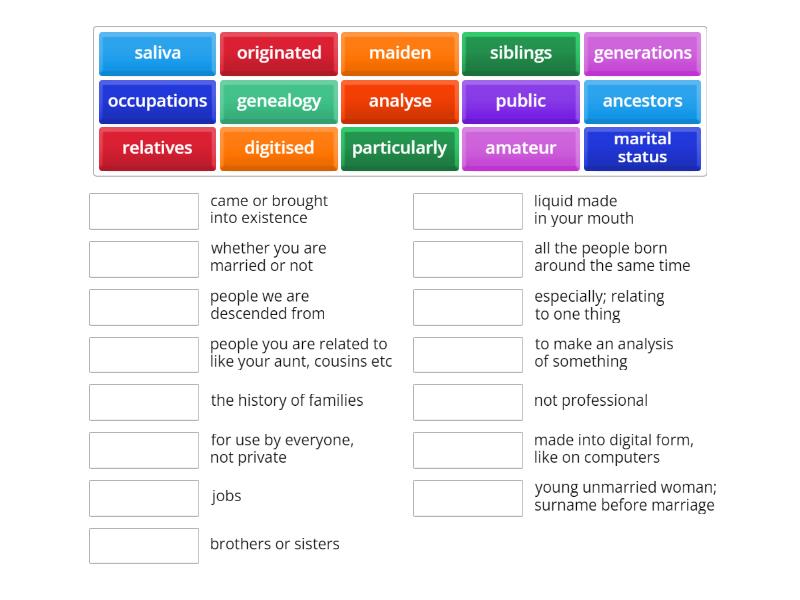
Task: Click the red 'originated' word tile
Action: [279, 54]
